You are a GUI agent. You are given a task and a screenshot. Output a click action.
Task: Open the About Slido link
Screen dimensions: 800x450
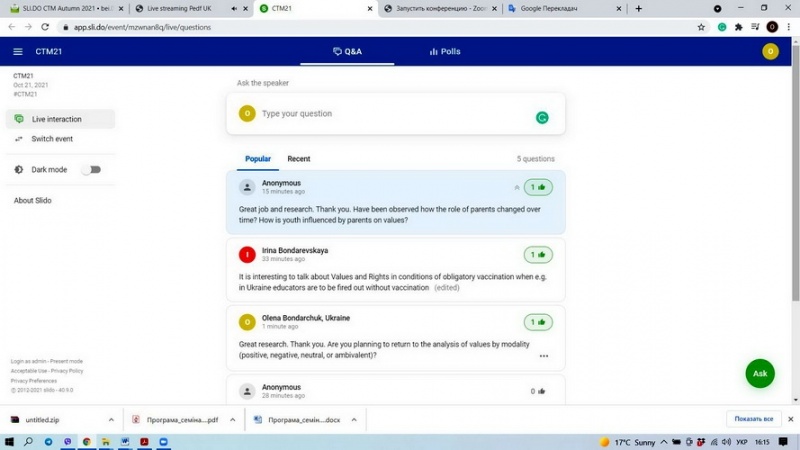tap(33, 201)
